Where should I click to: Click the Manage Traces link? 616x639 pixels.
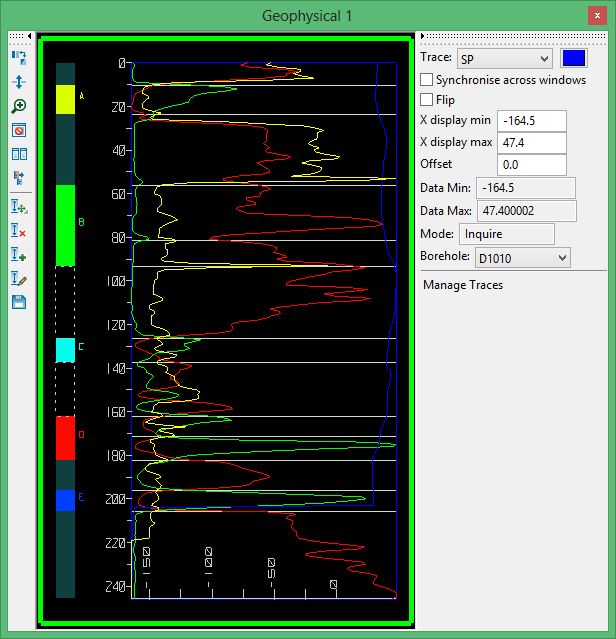click(462, 285)
